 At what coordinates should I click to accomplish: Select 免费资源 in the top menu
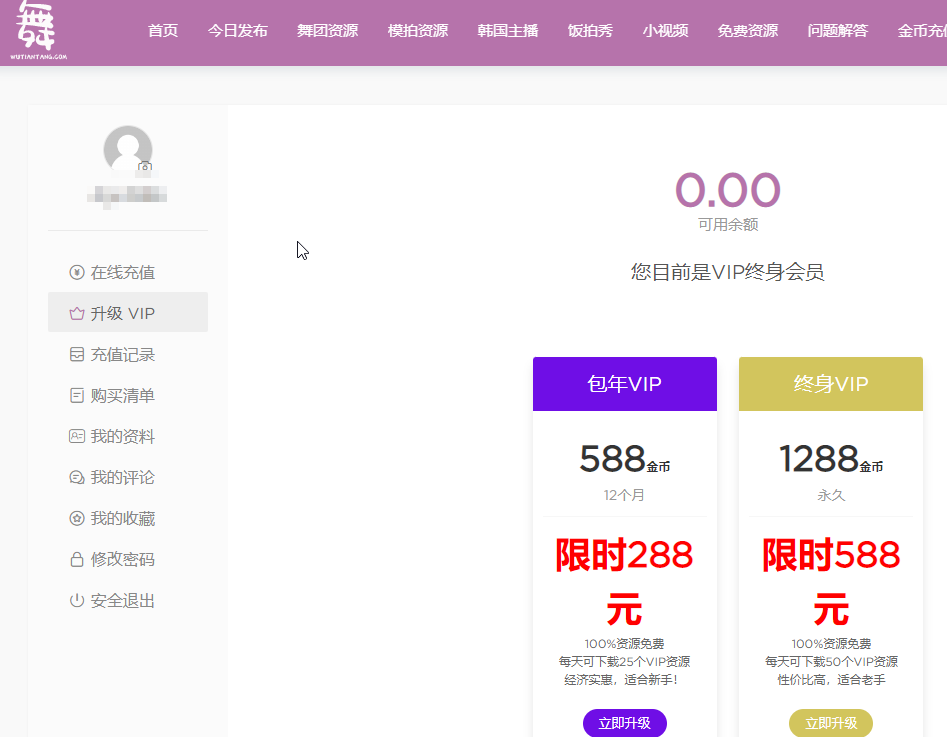[x=748, y=31]
